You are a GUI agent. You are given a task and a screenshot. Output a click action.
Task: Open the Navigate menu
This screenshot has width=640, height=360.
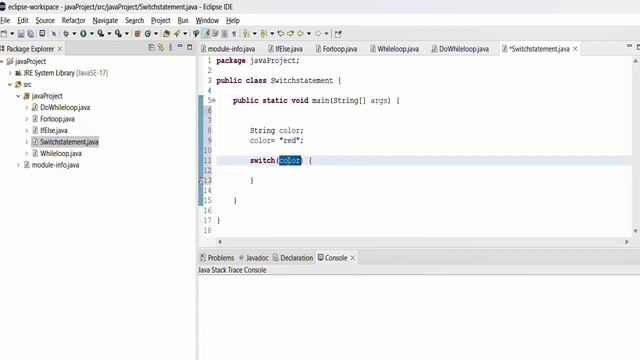[x=105, y=20]
